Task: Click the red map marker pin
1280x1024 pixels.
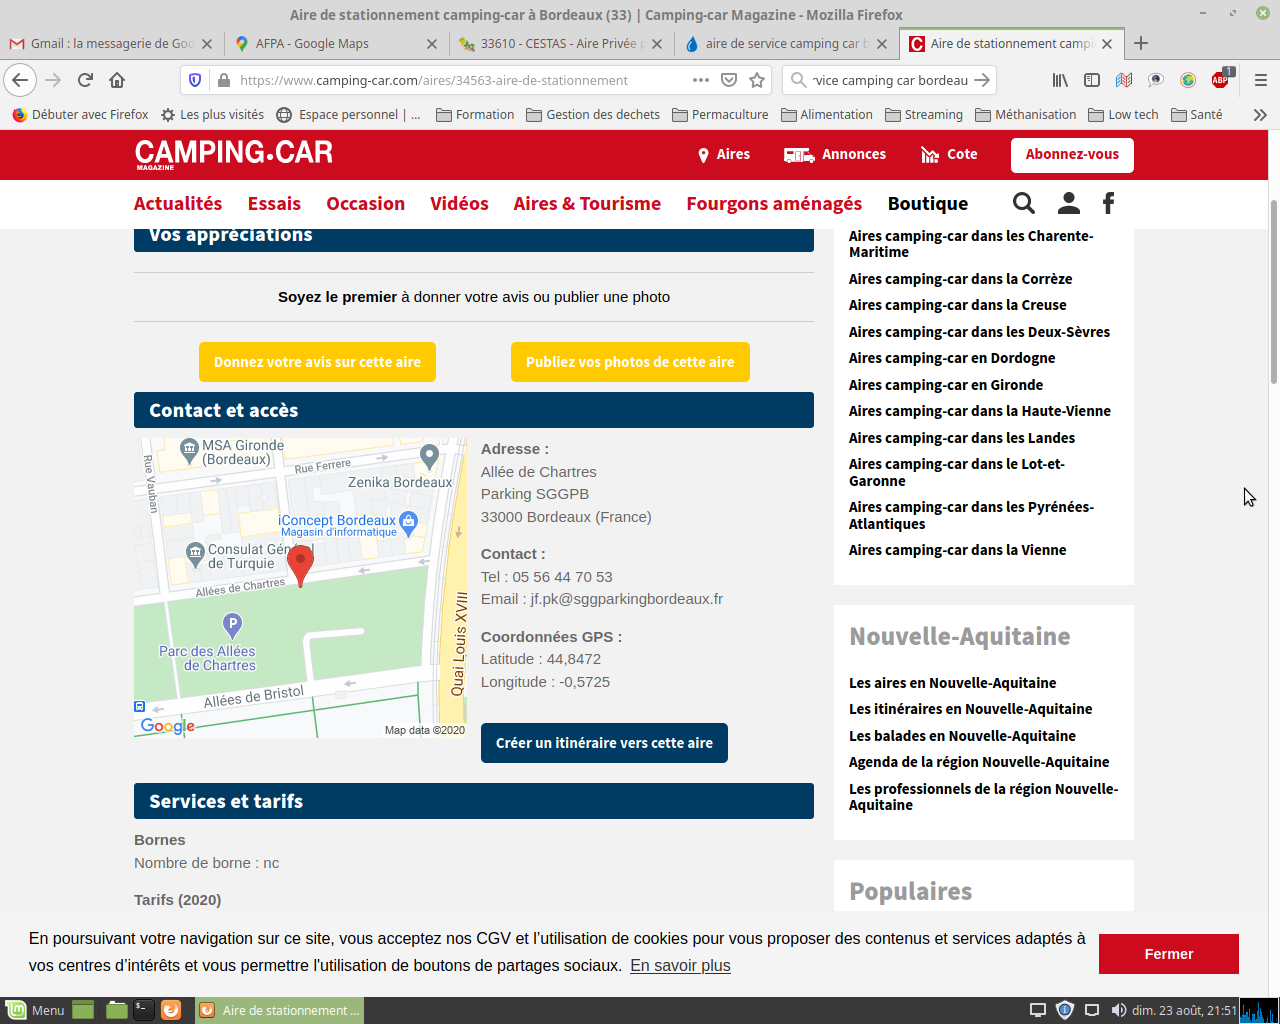Action: tap(300, 565)
